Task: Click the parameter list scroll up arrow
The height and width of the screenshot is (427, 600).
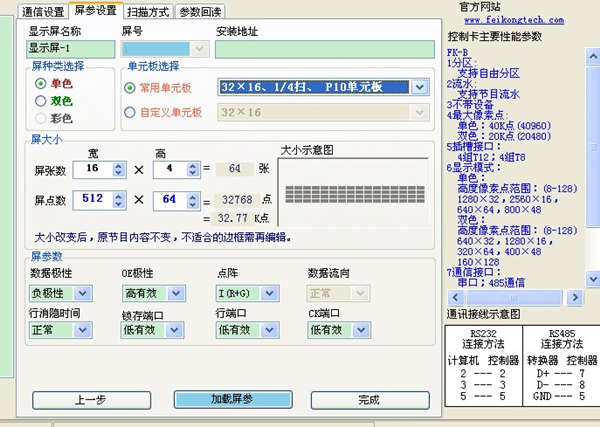Action: coord(593,57)
